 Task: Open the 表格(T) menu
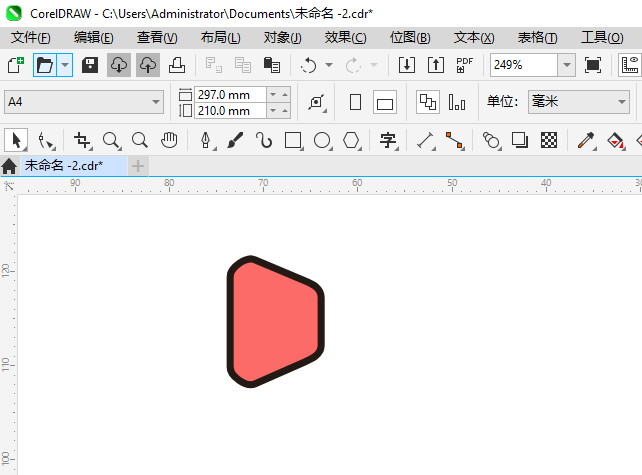tap(538, 38)
